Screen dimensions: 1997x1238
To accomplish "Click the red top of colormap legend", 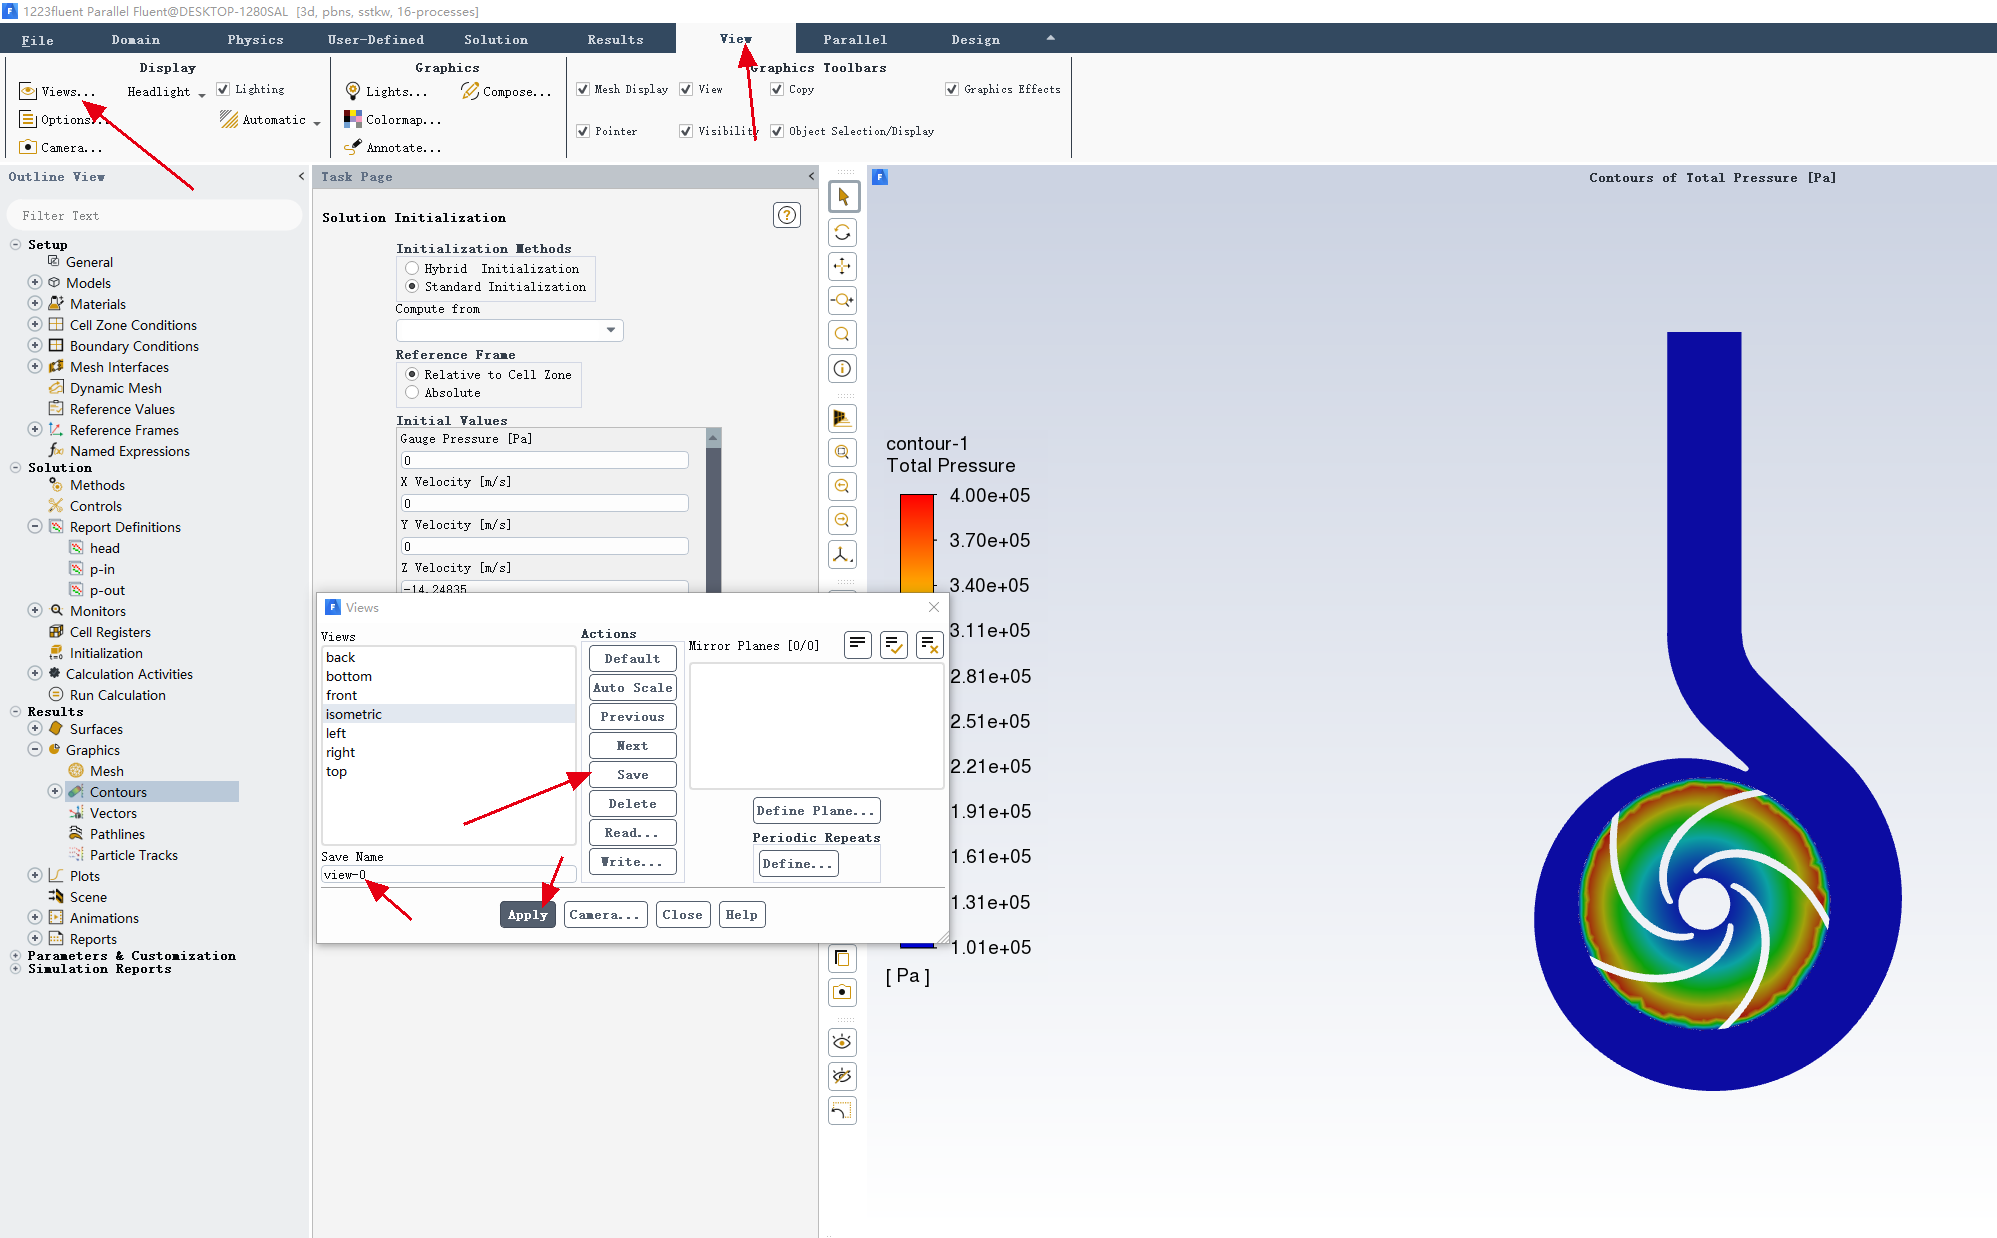I will point(916,502).
